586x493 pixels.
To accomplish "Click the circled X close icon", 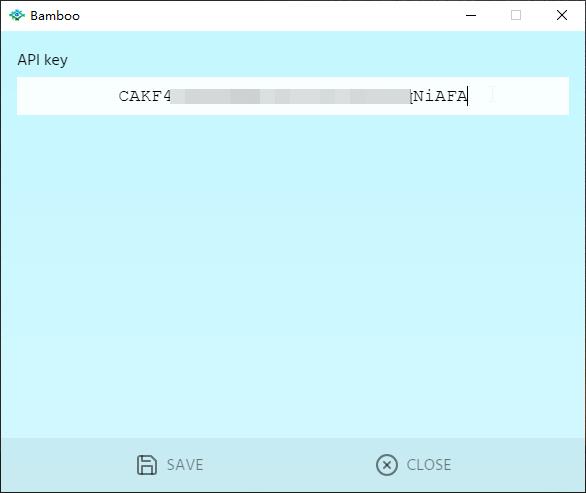I will (x=387, y=465).
